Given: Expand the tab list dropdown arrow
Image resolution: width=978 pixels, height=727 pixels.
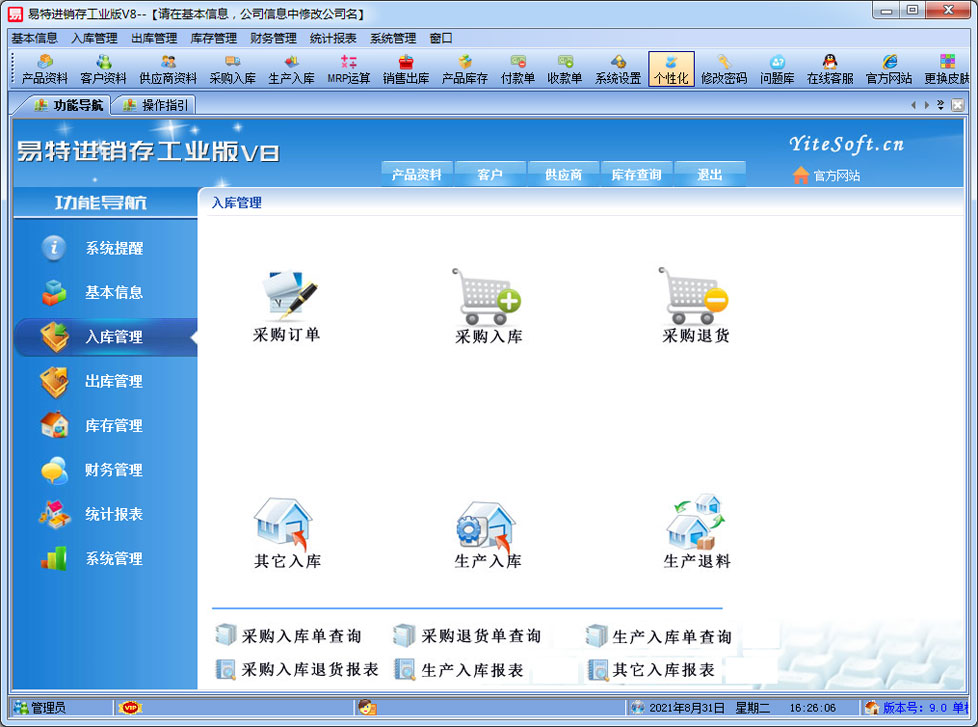Looking at the screenshot, I should coord(940,105).
